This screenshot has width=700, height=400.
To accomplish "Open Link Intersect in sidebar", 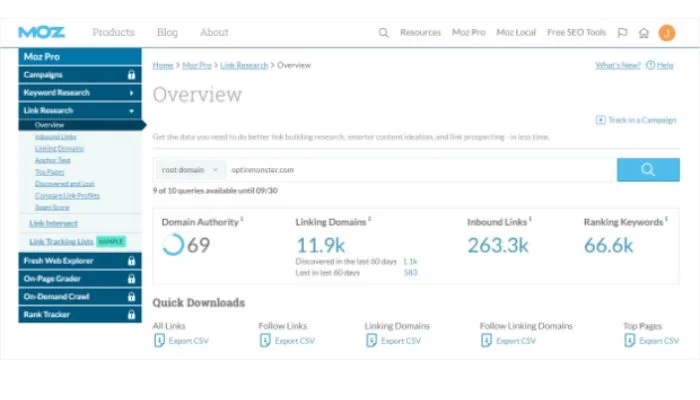I will (x=53, y=223).
